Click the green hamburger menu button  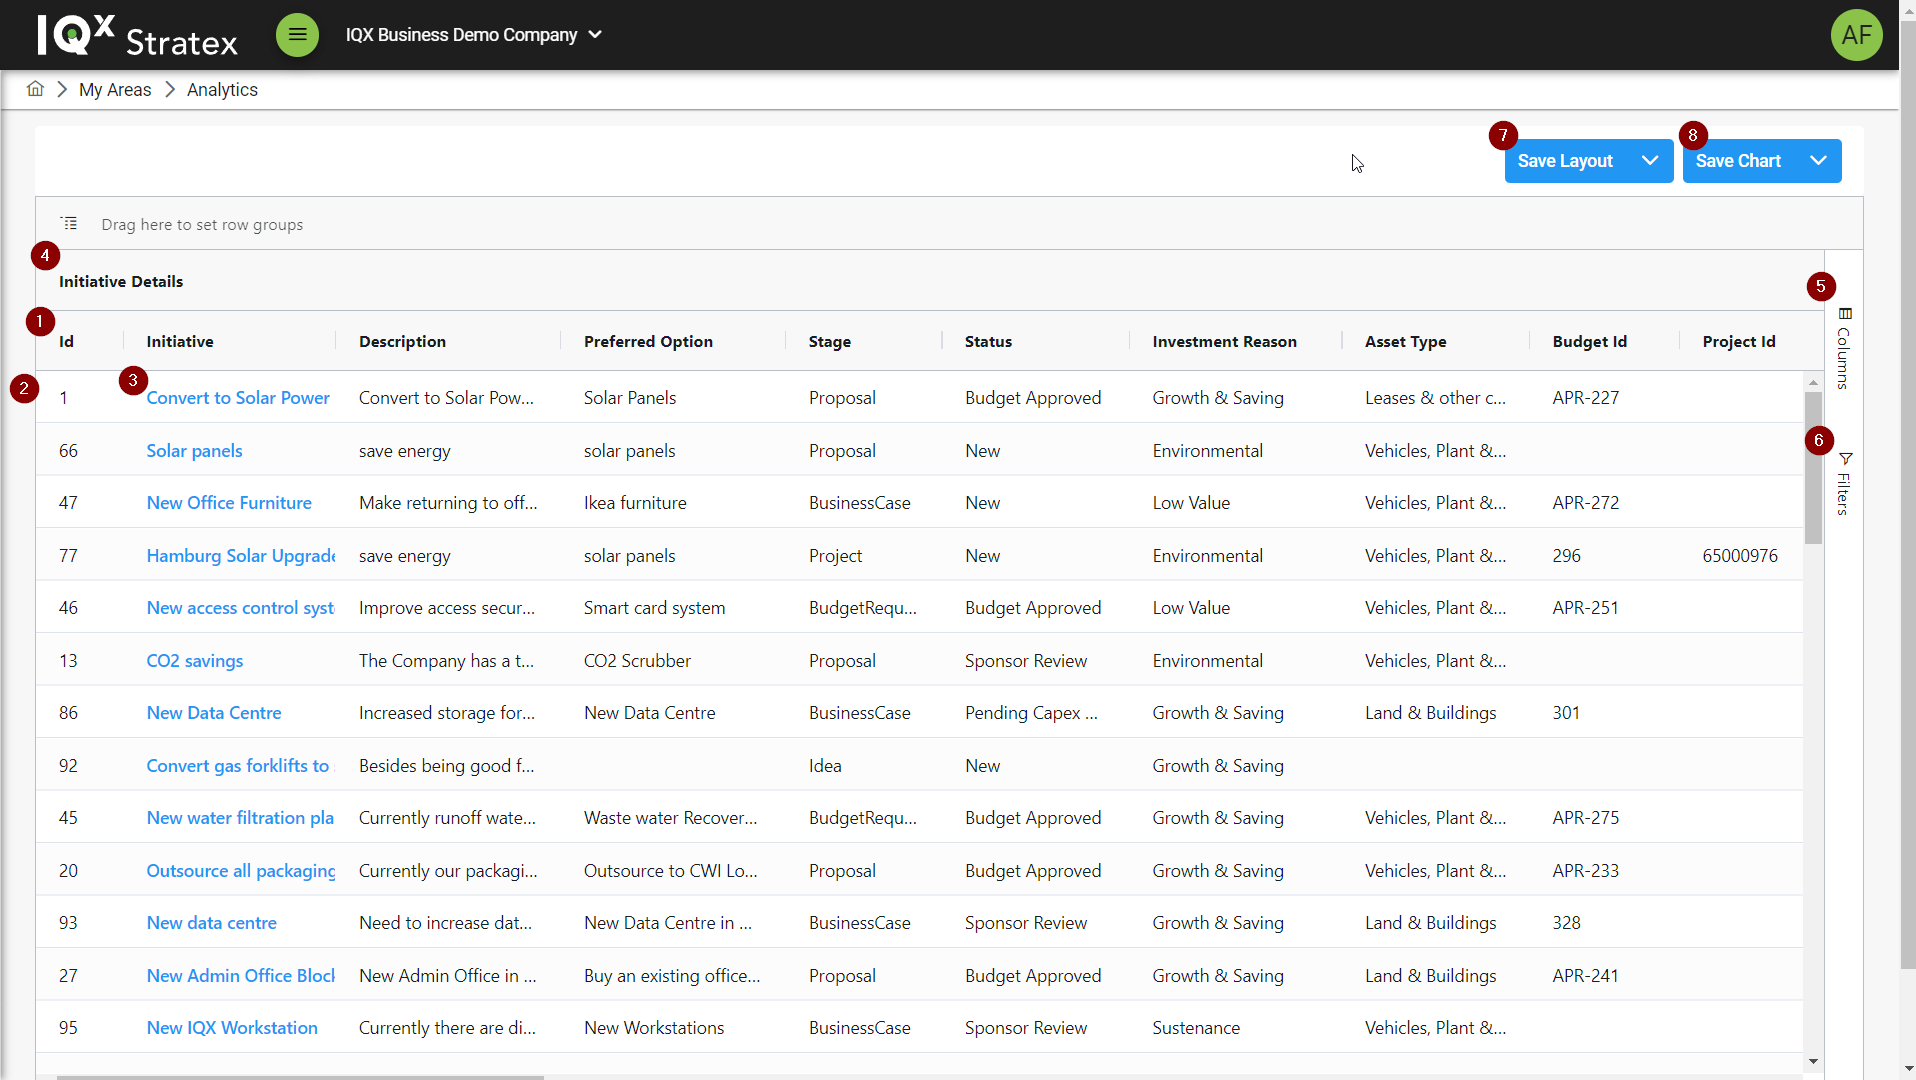tap(297, 35)
